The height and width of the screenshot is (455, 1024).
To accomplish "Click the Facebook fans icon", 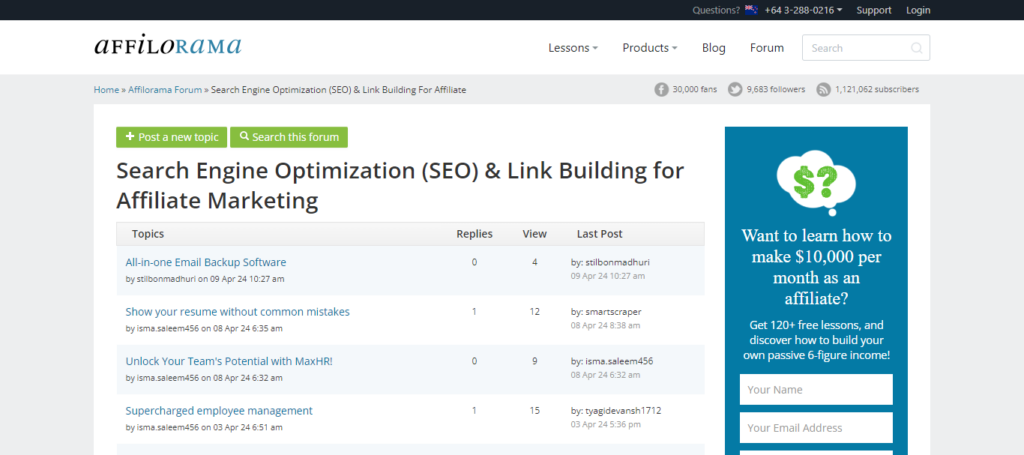I will coord(661,89).
